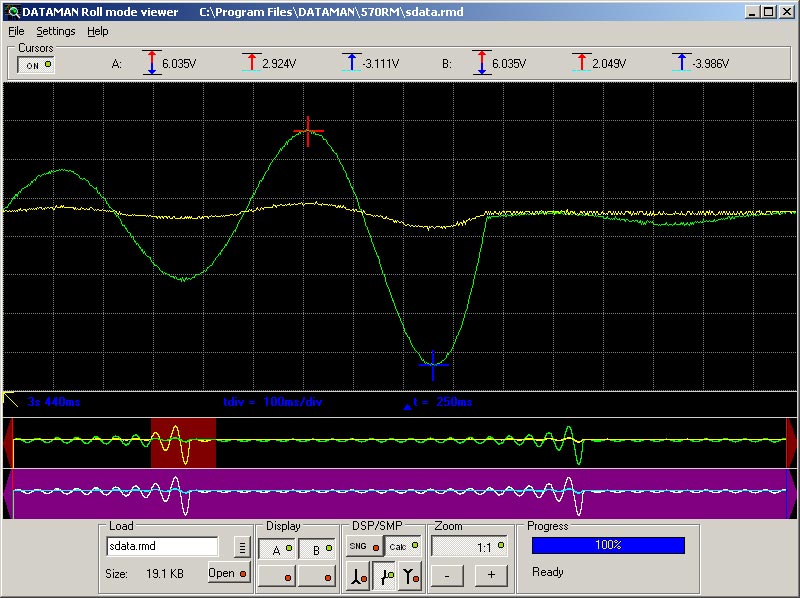Screen dimensions: 800x598
Task: Toggle the Cursors ON switch
Action: (x=36, y=64)
